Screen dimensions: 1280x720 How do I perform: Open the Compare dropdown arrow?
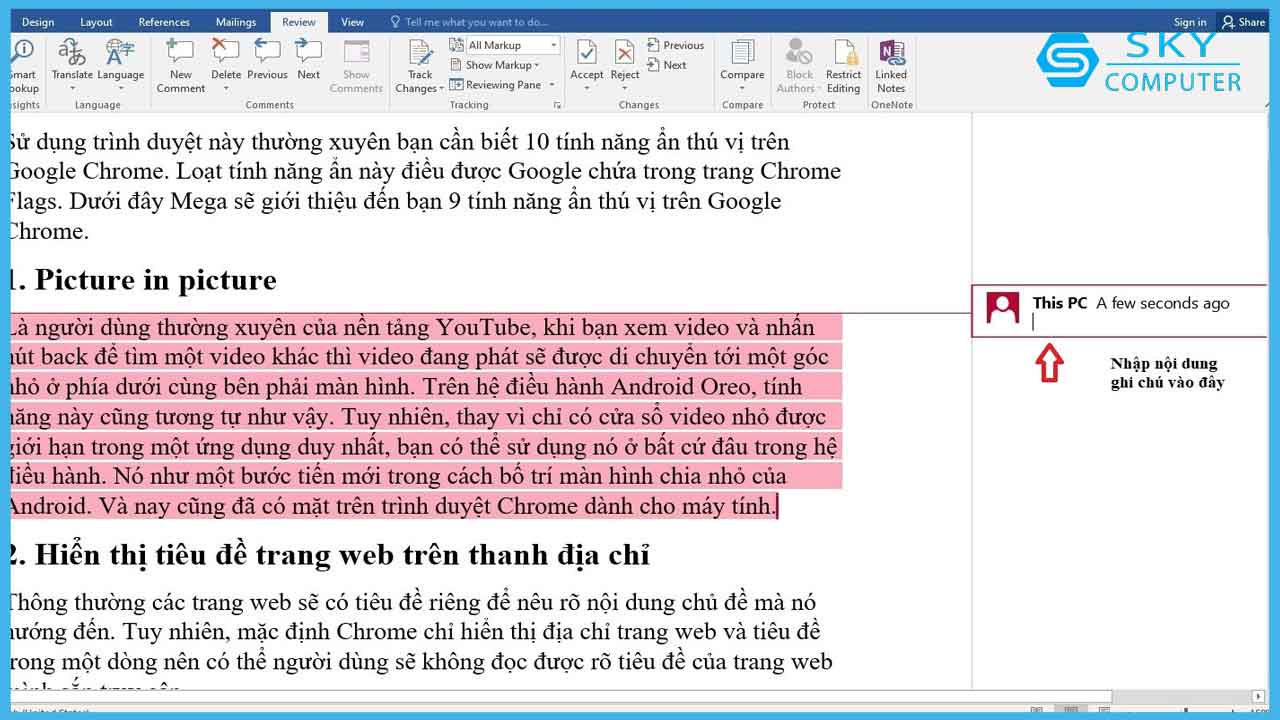pos(742,89)
